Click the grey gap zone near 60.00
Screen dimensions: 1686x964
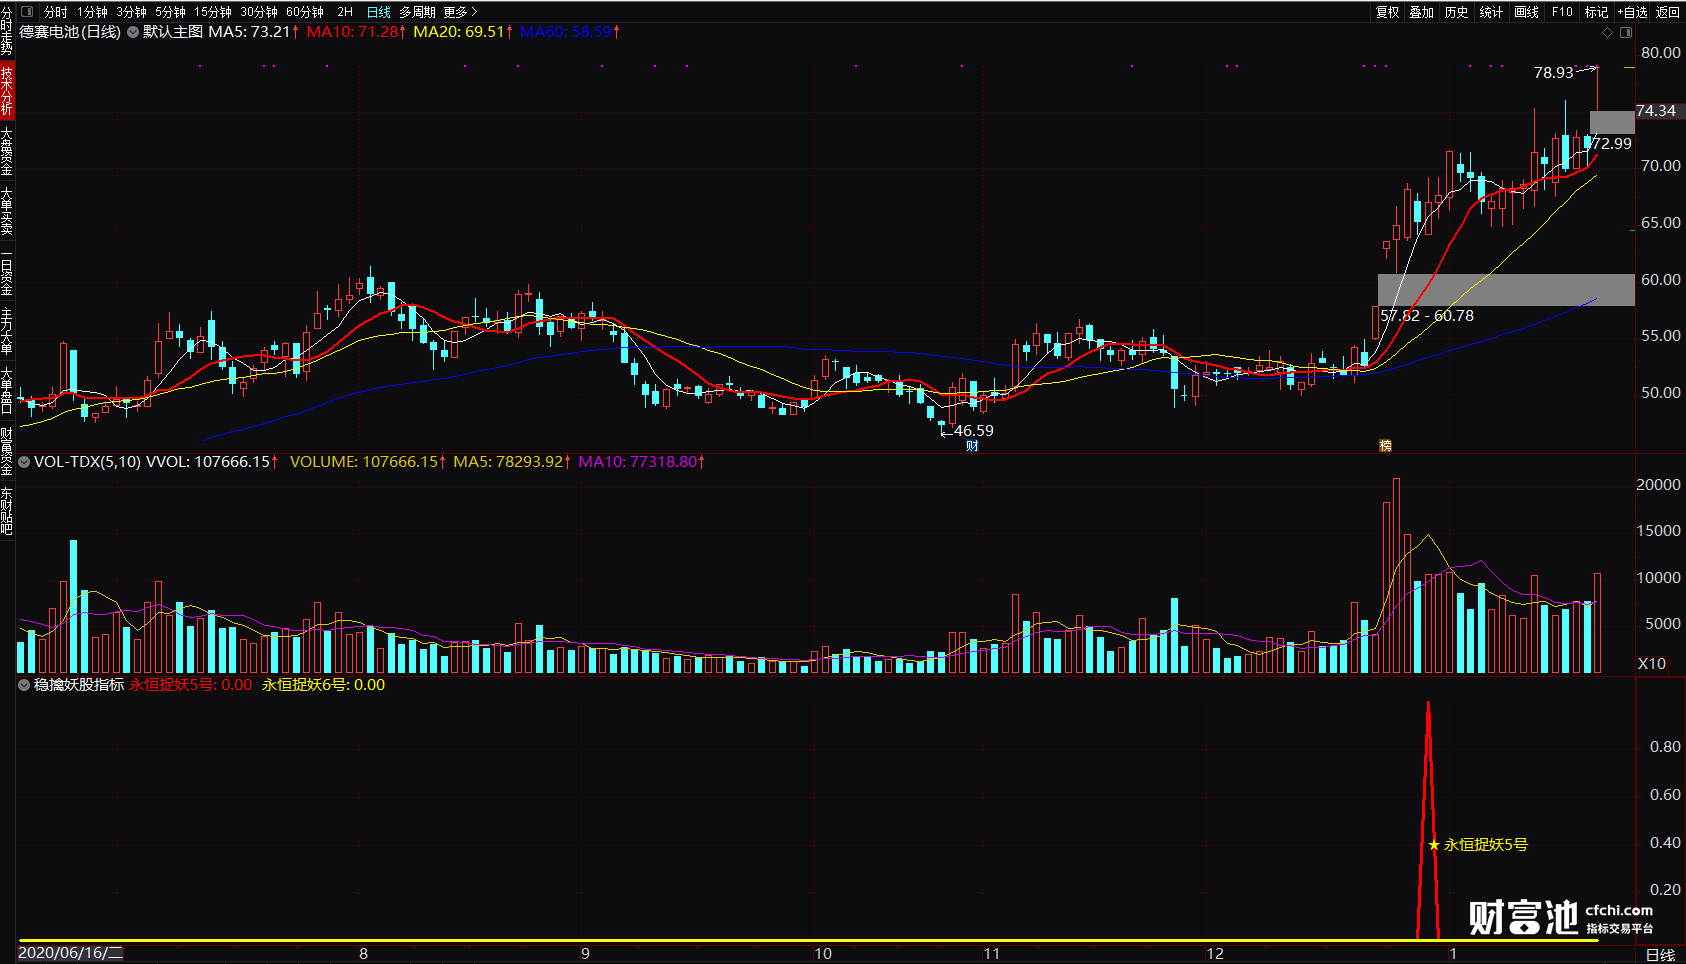(1506, 290)
